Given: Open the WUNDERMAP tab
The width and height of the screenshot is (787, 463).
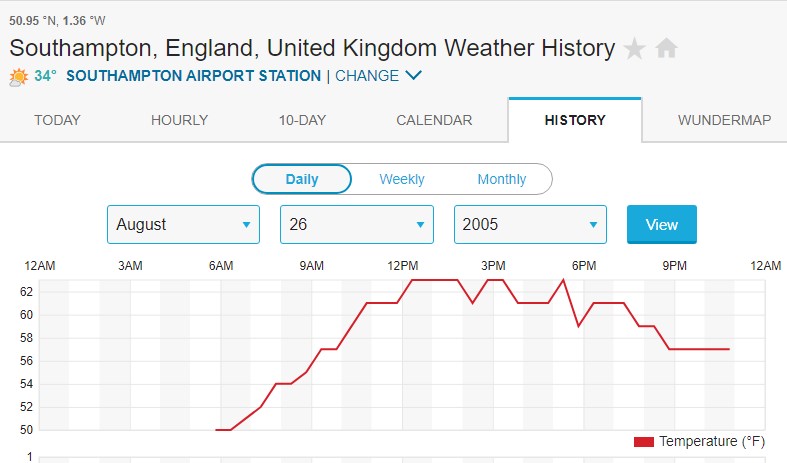Looking at the screenshot, I should click(x=724, y=120).
